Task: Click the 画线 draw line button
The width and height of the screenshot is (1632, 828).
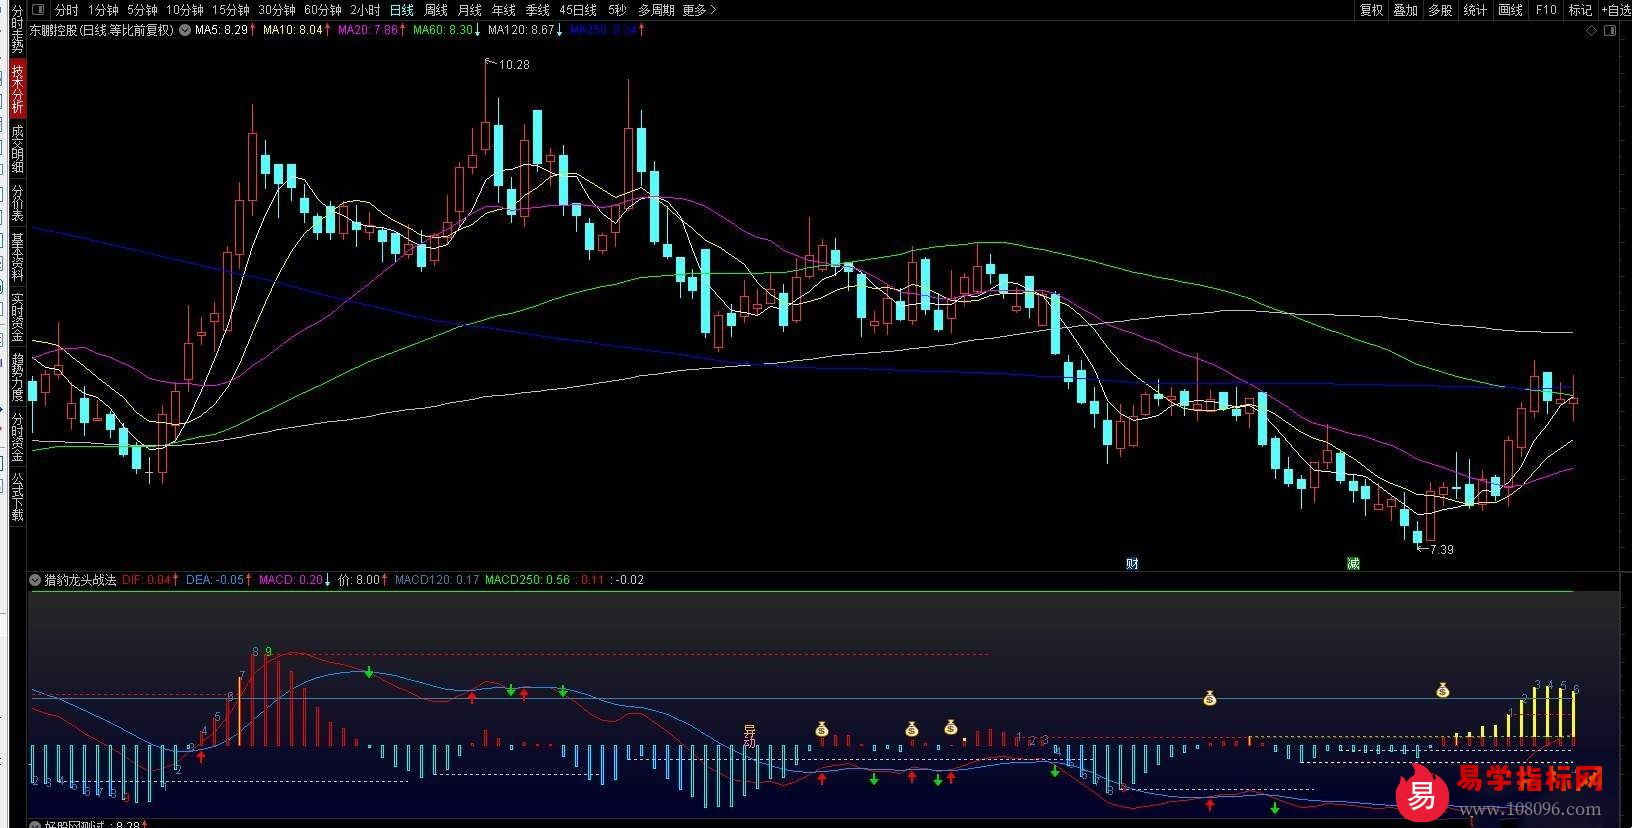Action: coord(1510,10)
